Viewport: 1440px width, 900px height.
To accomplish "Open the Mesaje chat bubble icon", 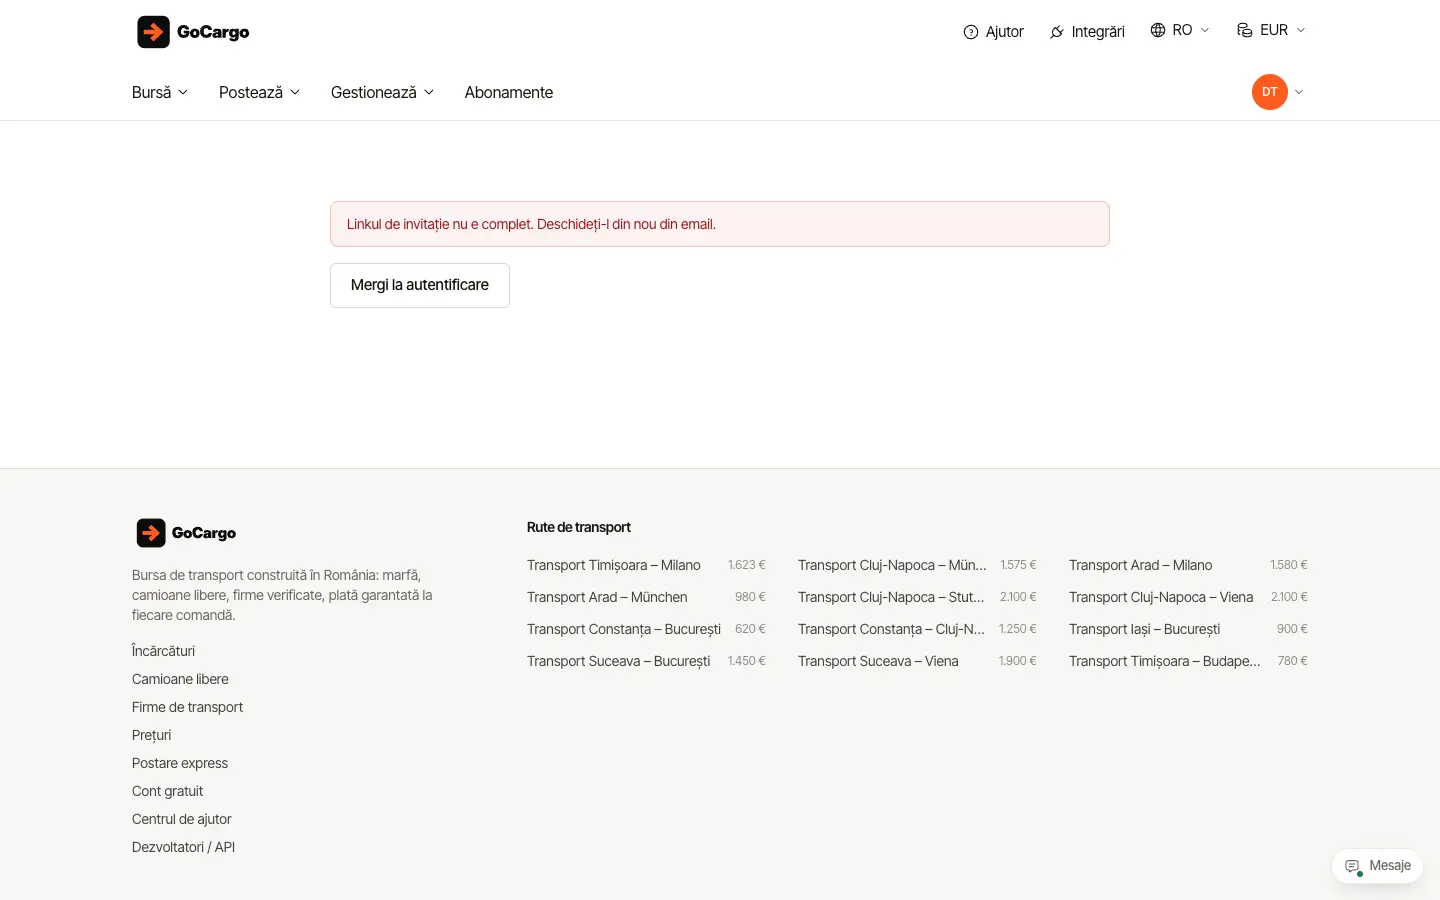I will coord(1353,866).
